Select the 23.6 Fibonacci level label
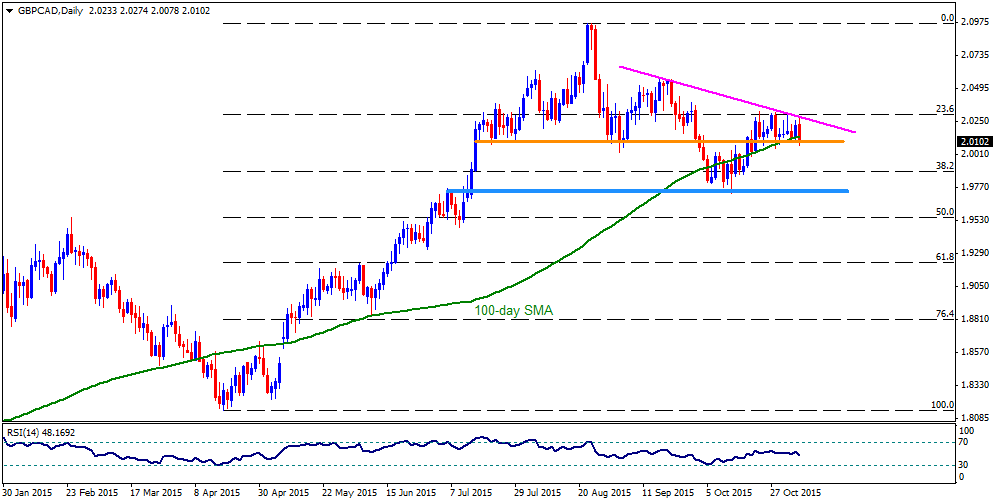 click(946, 109)
